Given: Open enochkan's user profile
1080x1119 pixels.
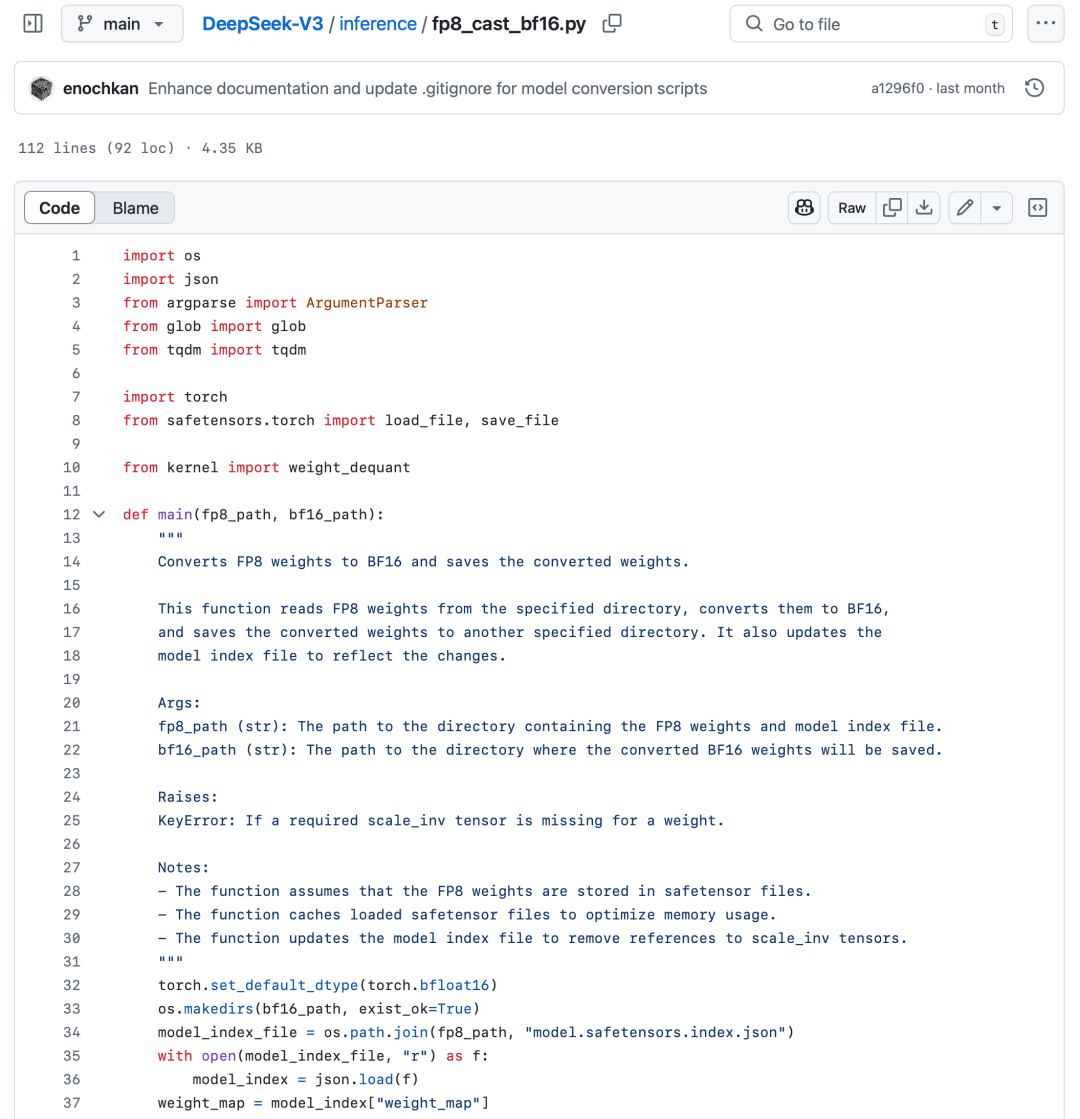Looking at the screenshot, I should click(101, 88).
